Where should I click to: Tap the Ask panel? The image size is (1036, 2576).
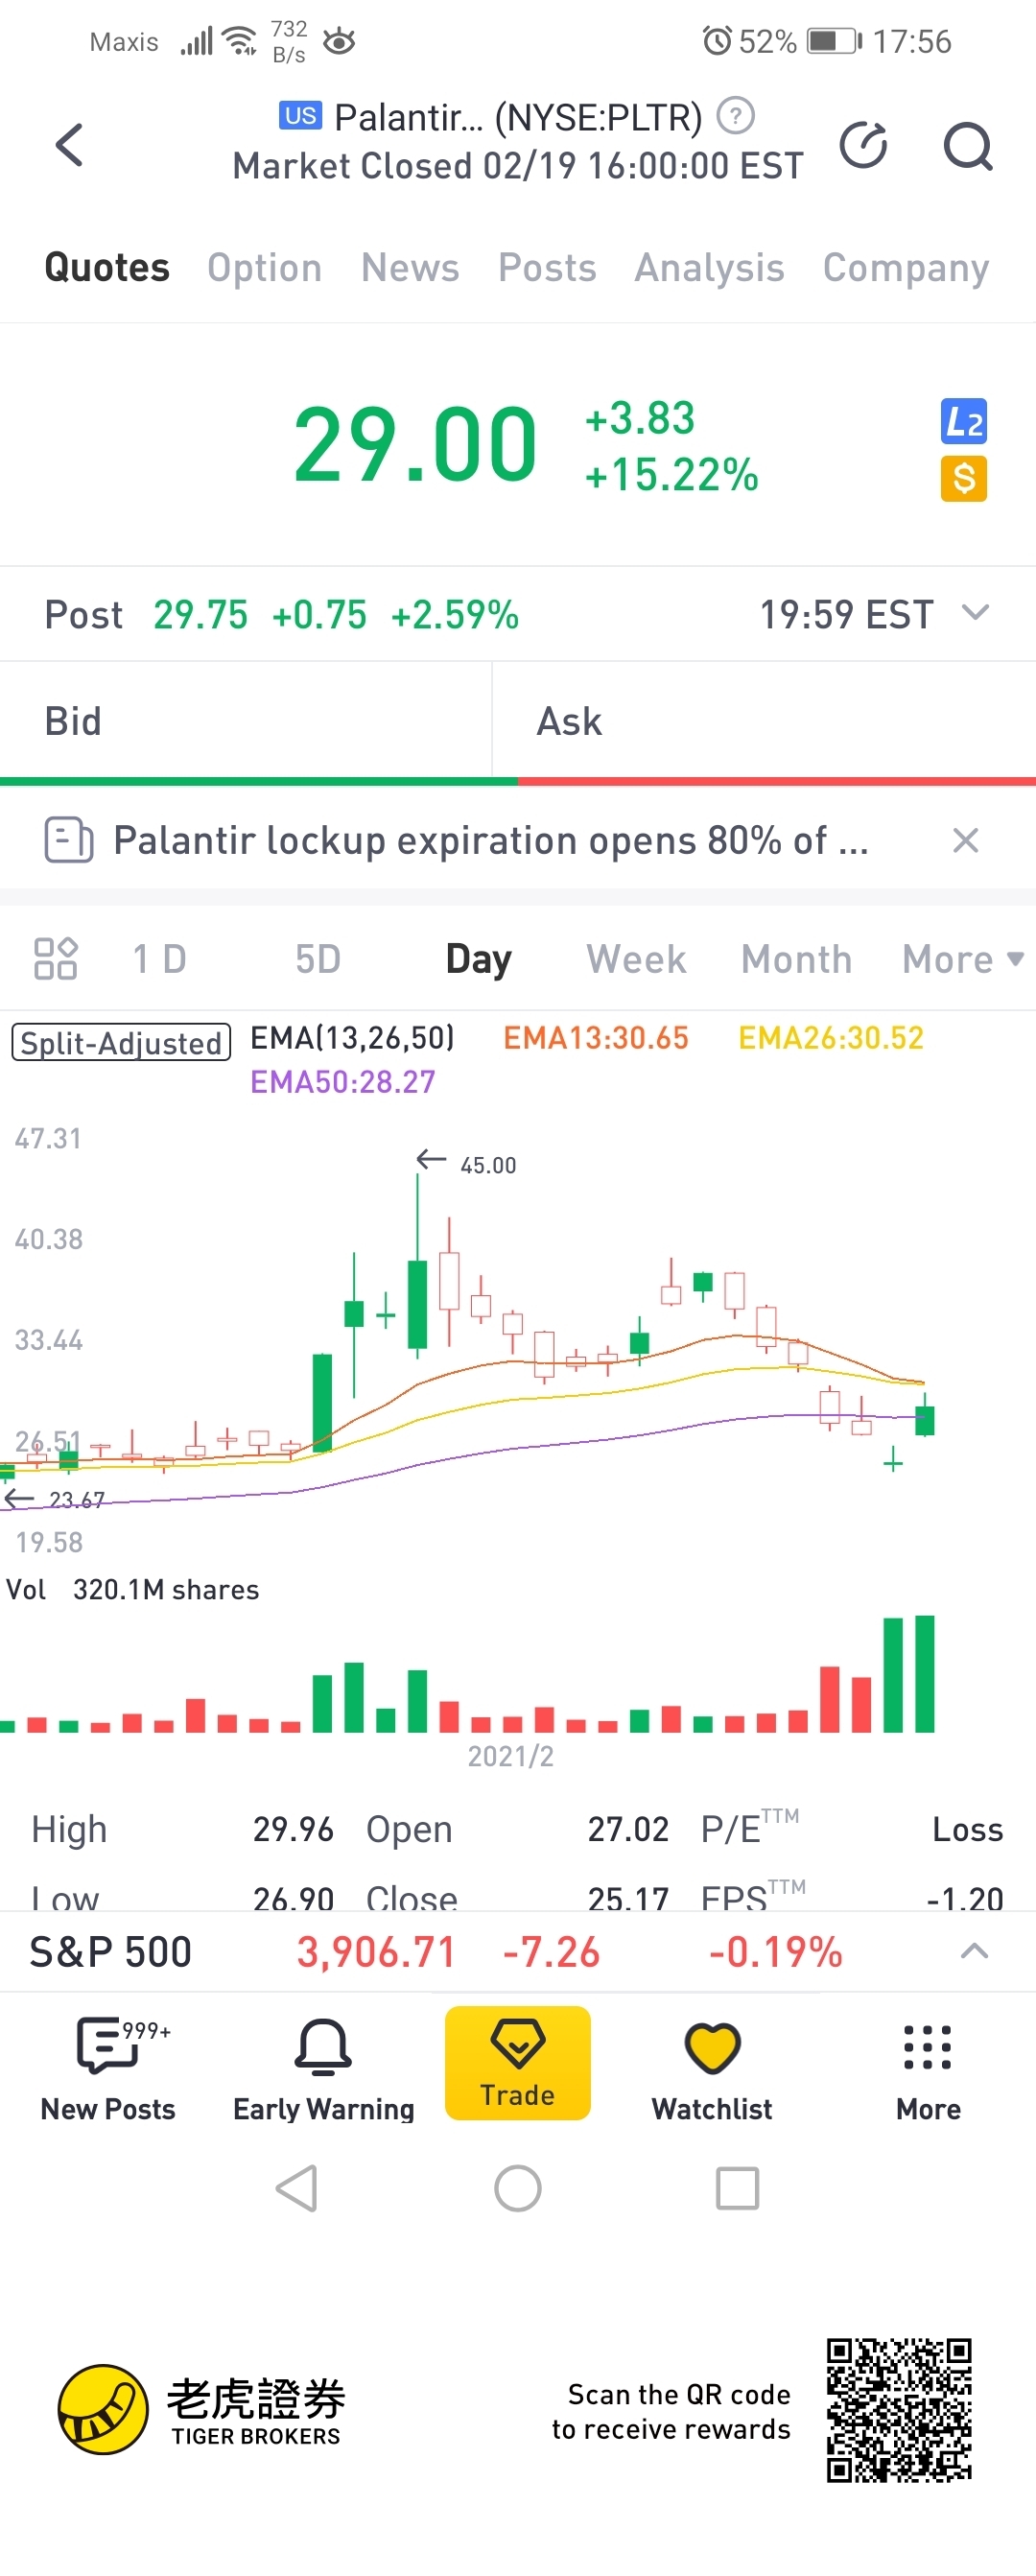pyautogui.click(x=764, y=720)
